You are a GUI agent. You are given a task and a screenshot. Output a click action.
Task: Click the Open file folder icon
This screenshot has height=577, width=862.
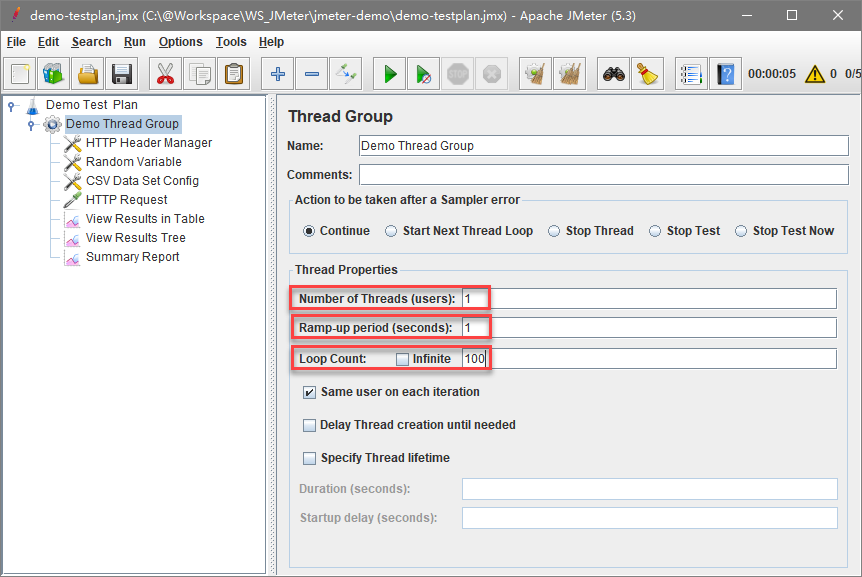87,74
